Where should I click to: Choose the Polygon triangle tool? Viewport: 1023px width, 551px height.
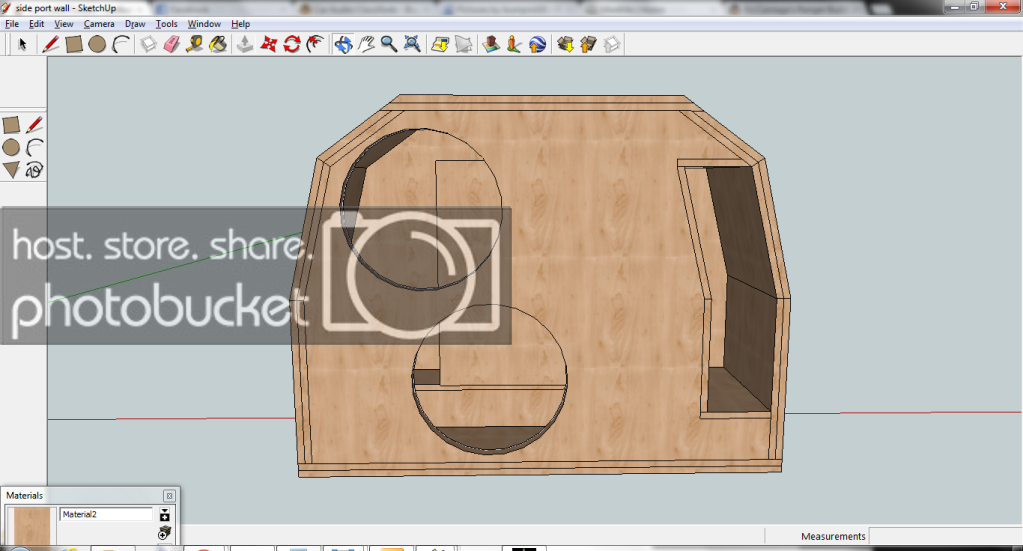11,170
